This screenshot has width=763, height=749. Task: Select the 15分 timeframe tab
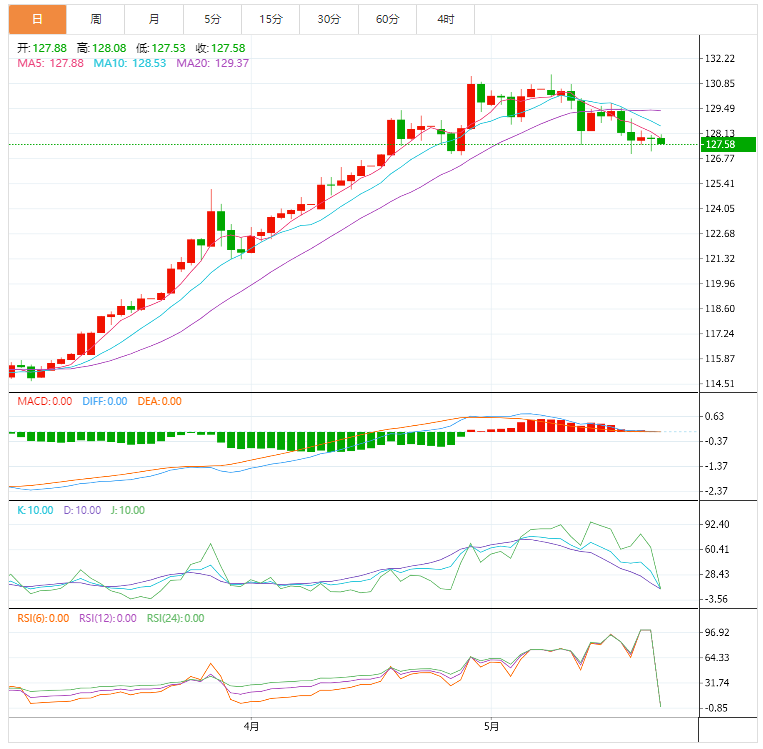pos(270,19)
